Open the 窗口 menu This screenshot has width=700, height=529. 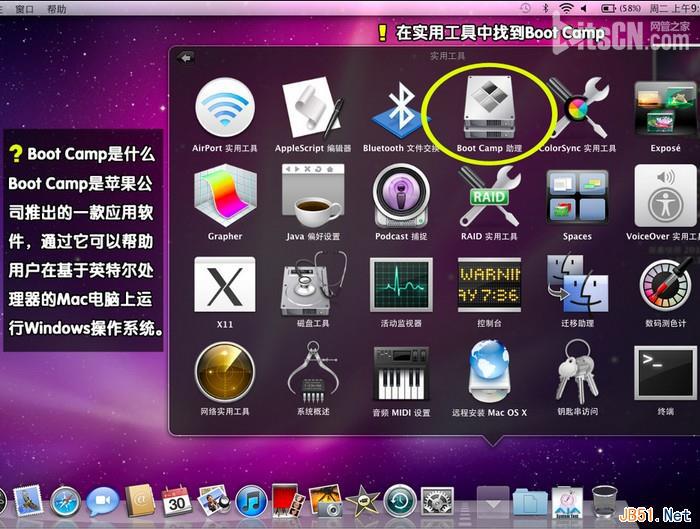tap(24, 8)
